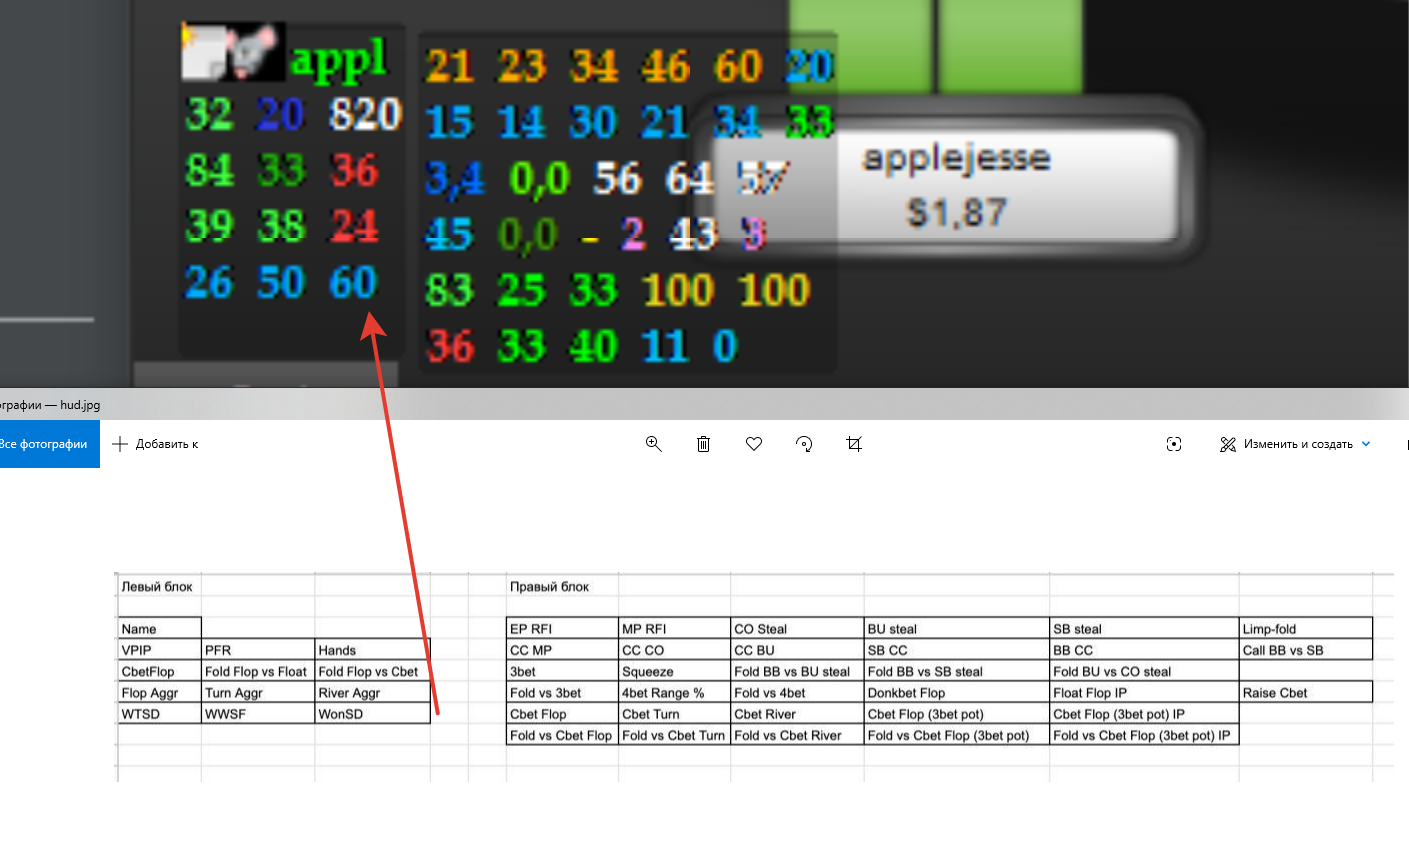The width and height of the screenshot is (1409, 861).
Task: Click the green 40 stat in right HUD
Action: 594,347
